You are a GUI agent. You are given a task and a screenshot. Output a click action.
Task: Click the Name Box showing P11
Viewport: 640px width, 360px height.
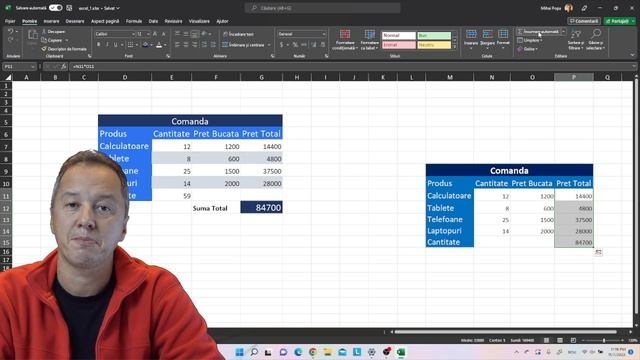[x=19, y=66]
